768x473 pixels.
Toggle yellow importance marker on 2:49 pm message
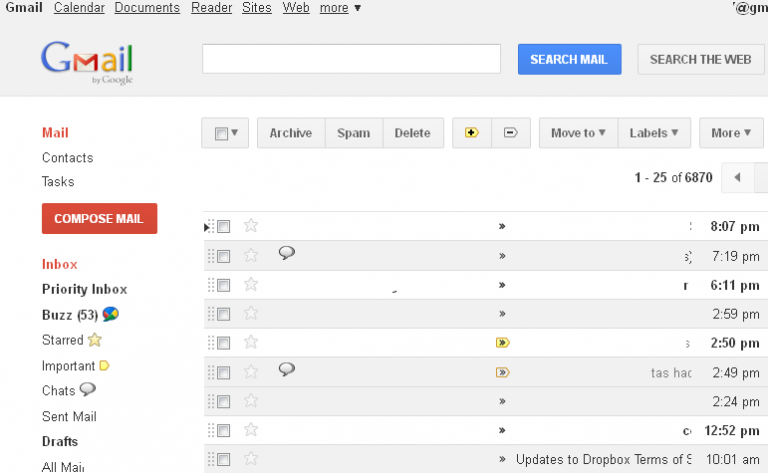pos(503,373)
